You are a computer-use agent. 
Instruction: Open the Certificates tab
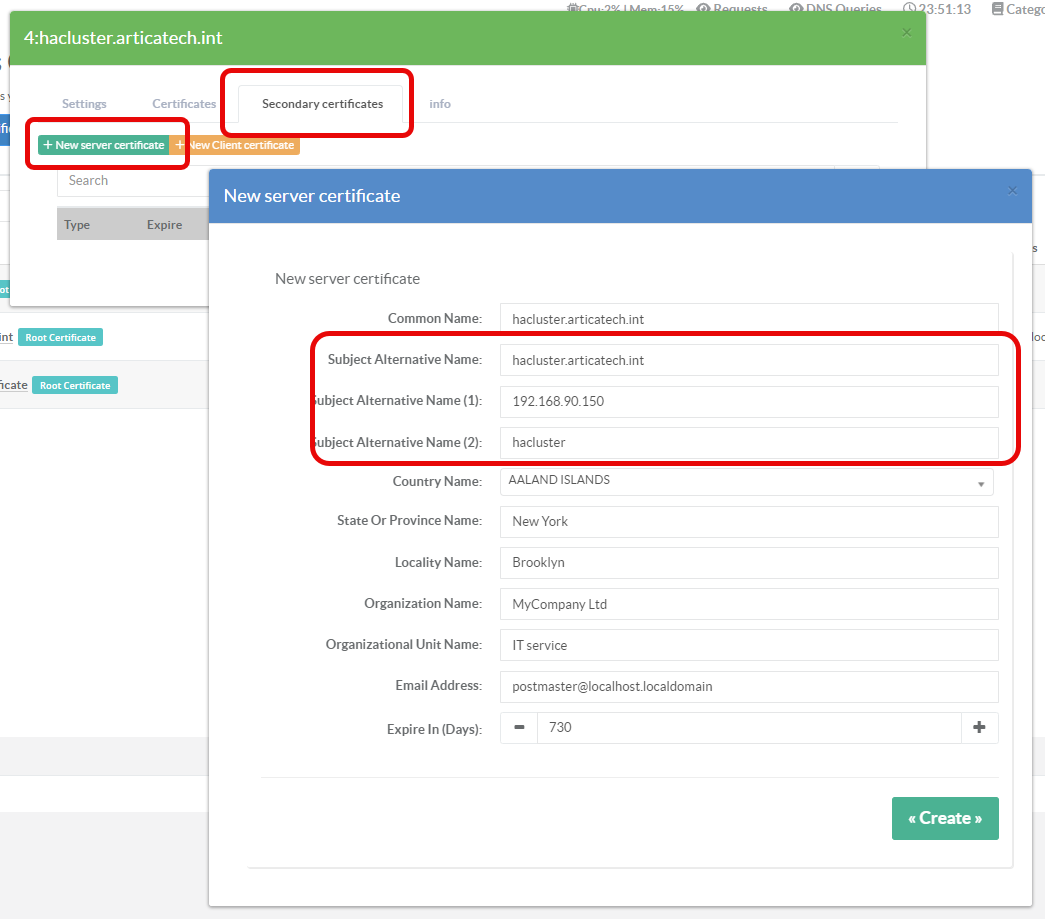click(184, 104)
